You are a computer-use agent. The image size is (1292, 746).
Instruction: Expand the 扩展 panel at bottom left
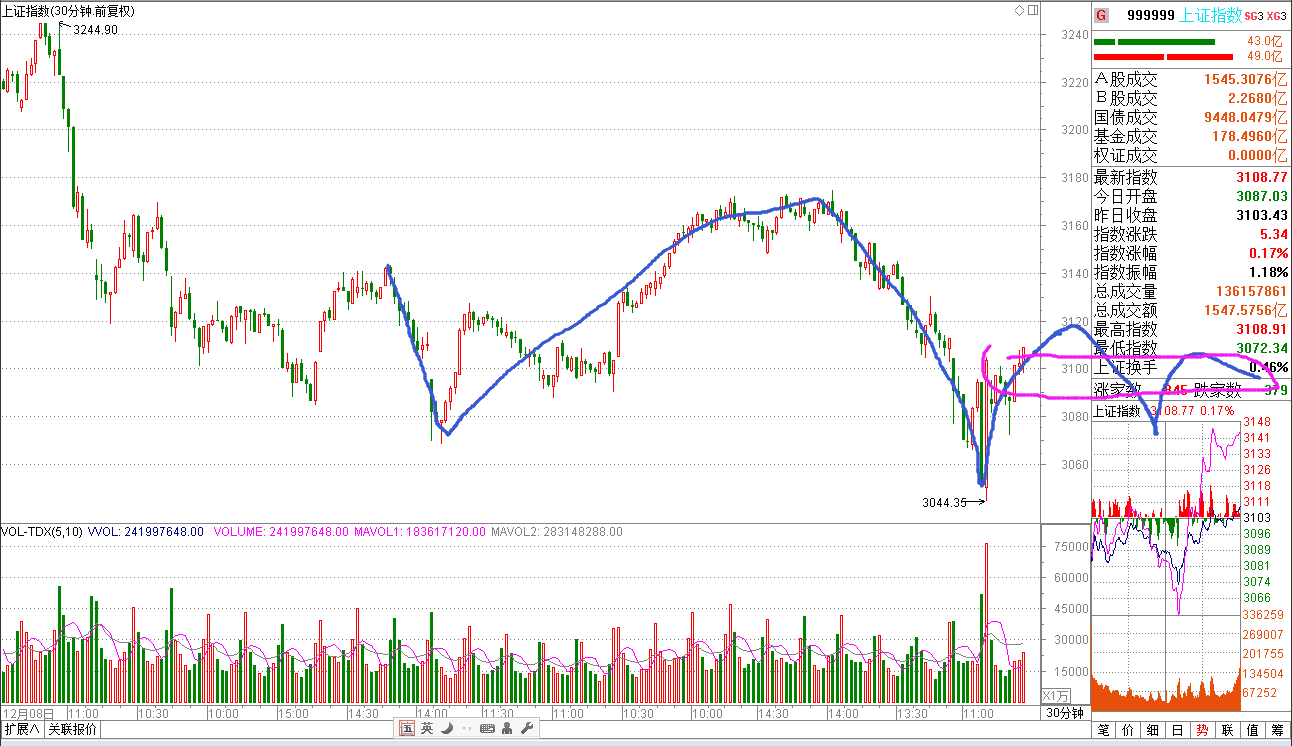(22, 730)
